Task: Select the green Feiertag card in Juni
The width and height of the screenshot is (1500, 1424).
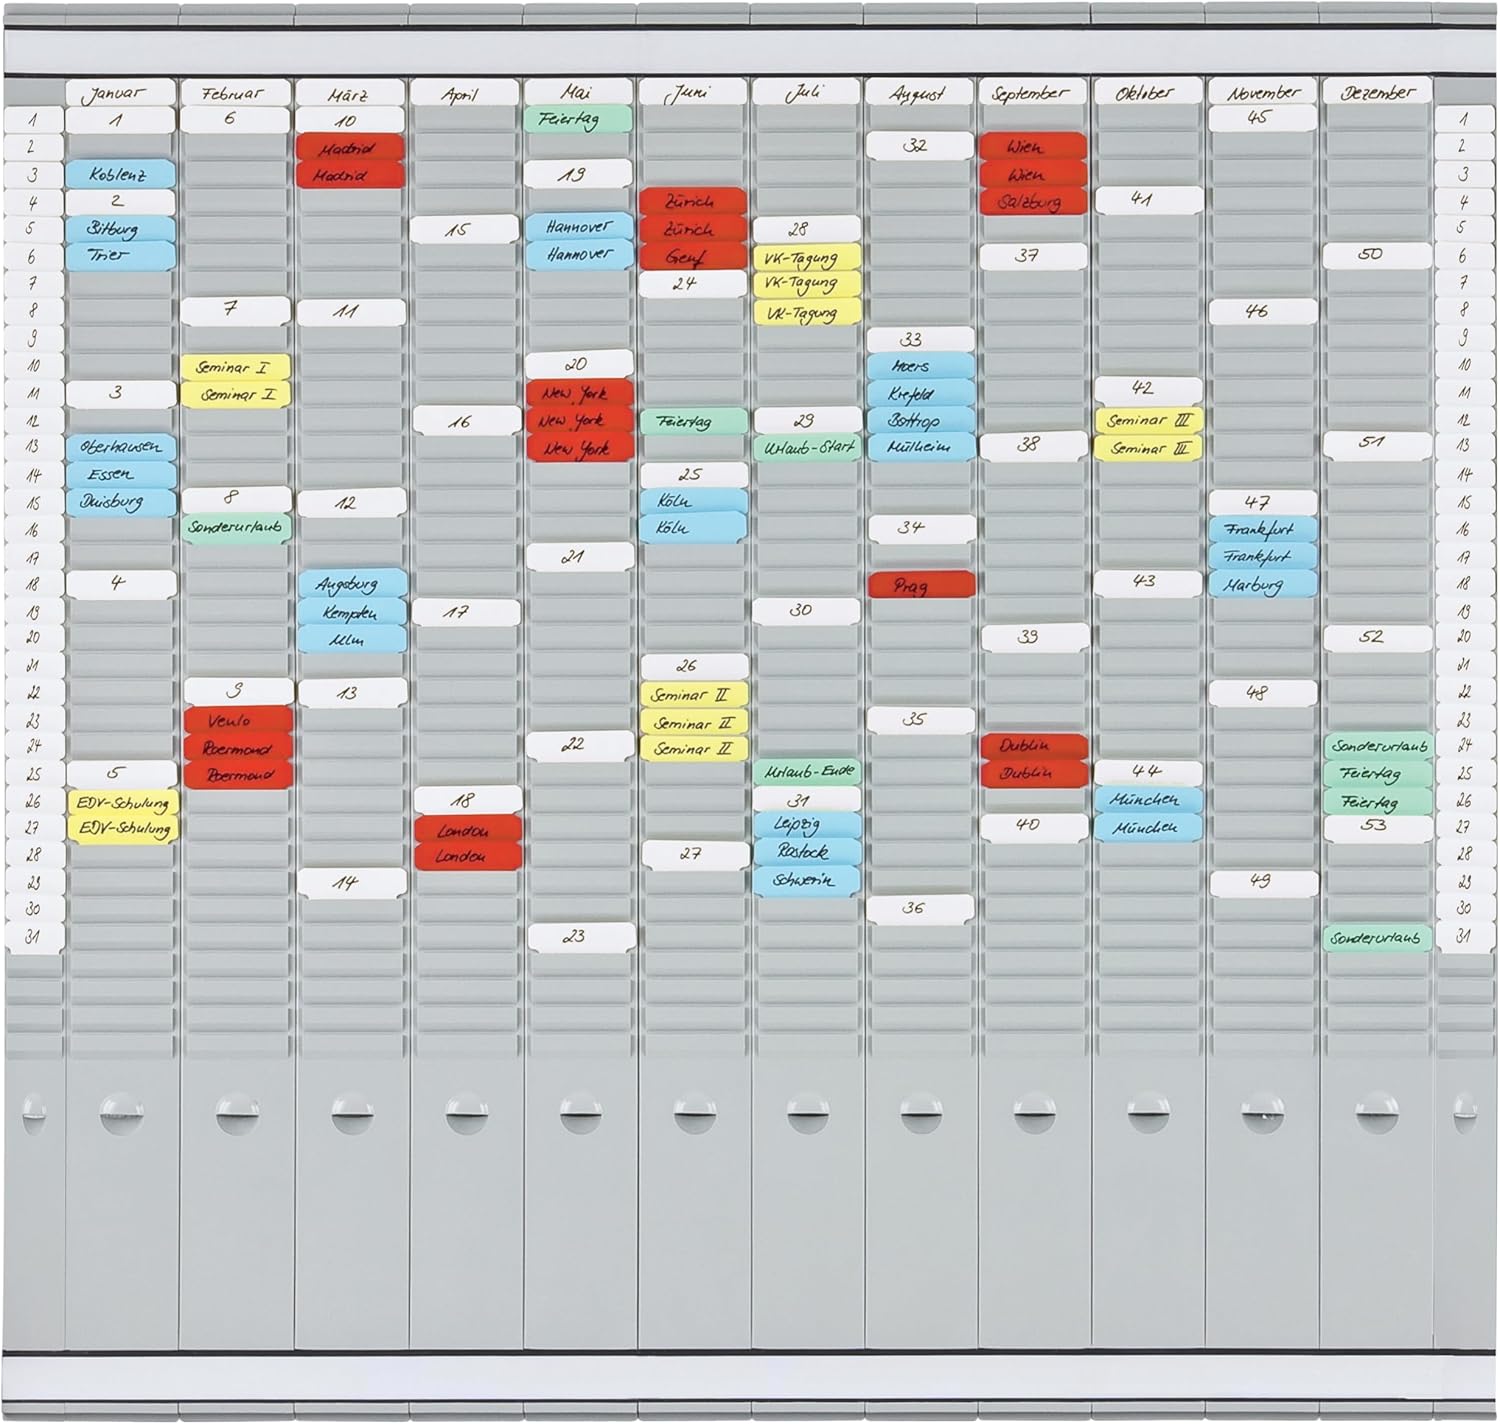Action: (692, 421)
